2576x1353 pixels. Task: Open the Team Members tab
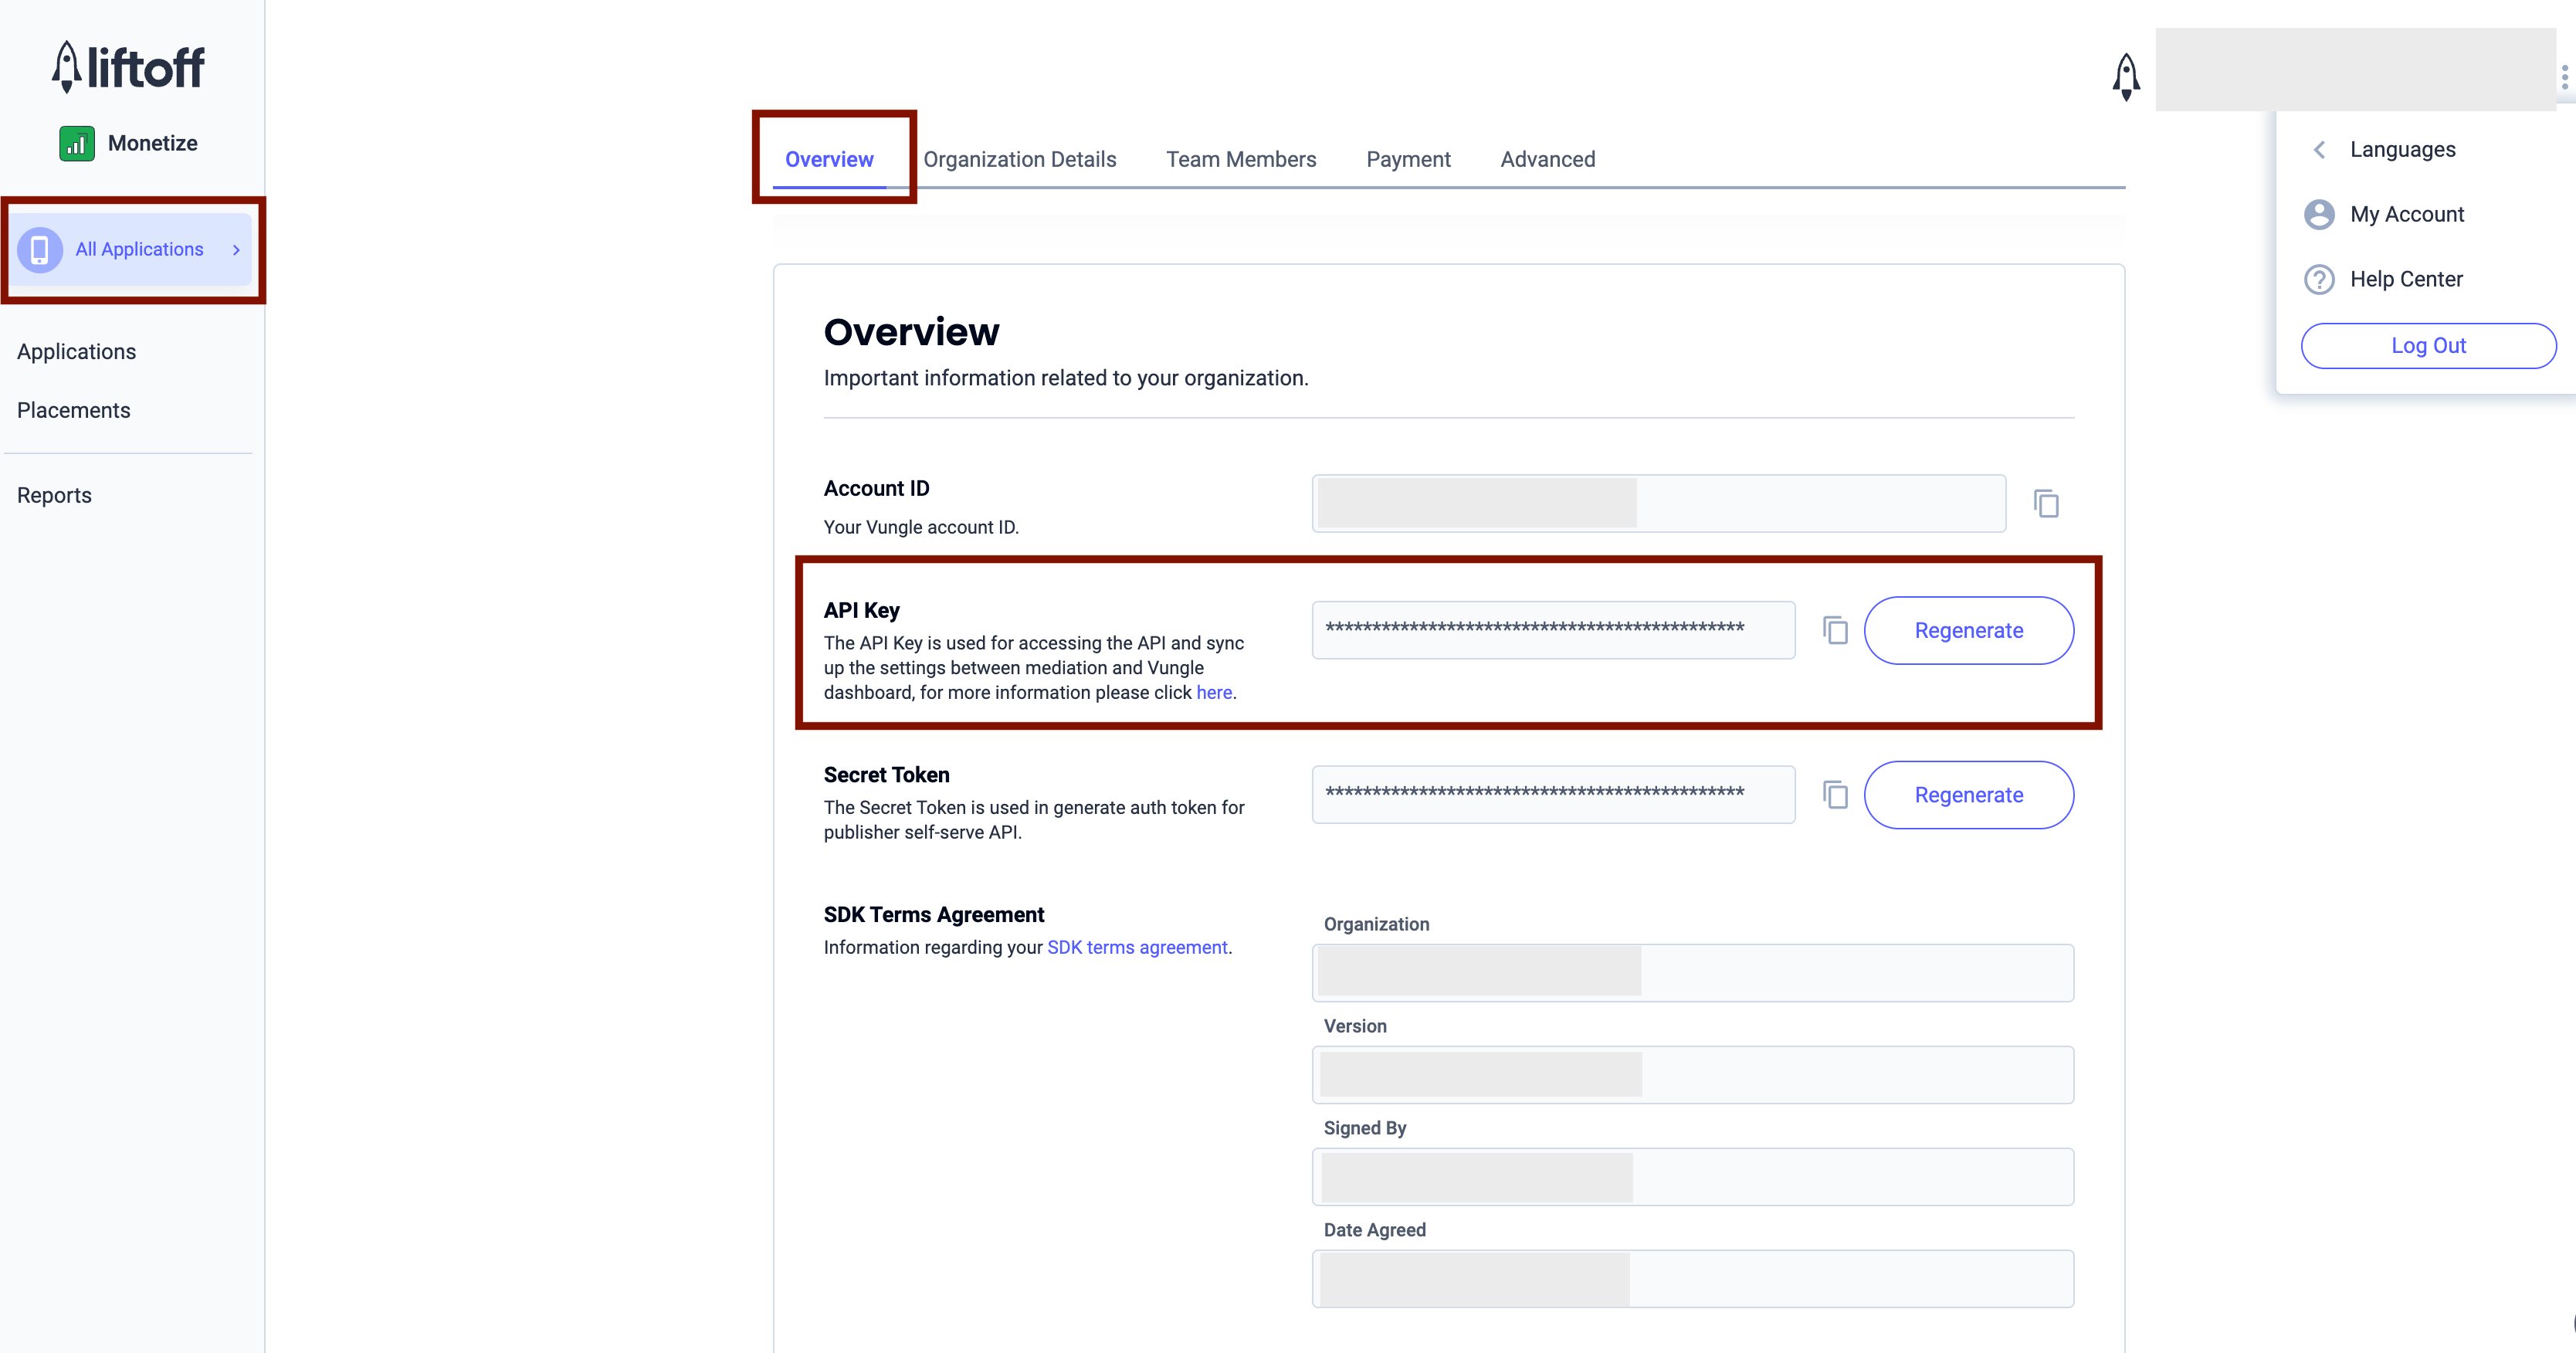1240,159
